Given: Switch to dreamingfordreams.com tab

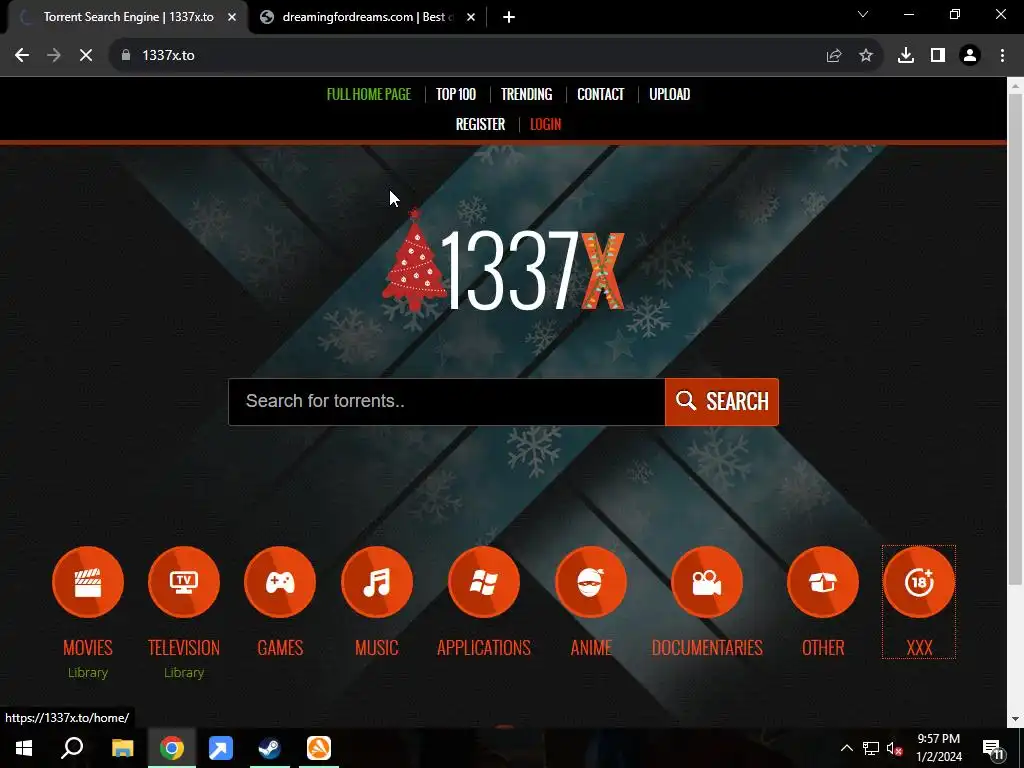Looking at the screenshot, I should [x=367, y=18].
